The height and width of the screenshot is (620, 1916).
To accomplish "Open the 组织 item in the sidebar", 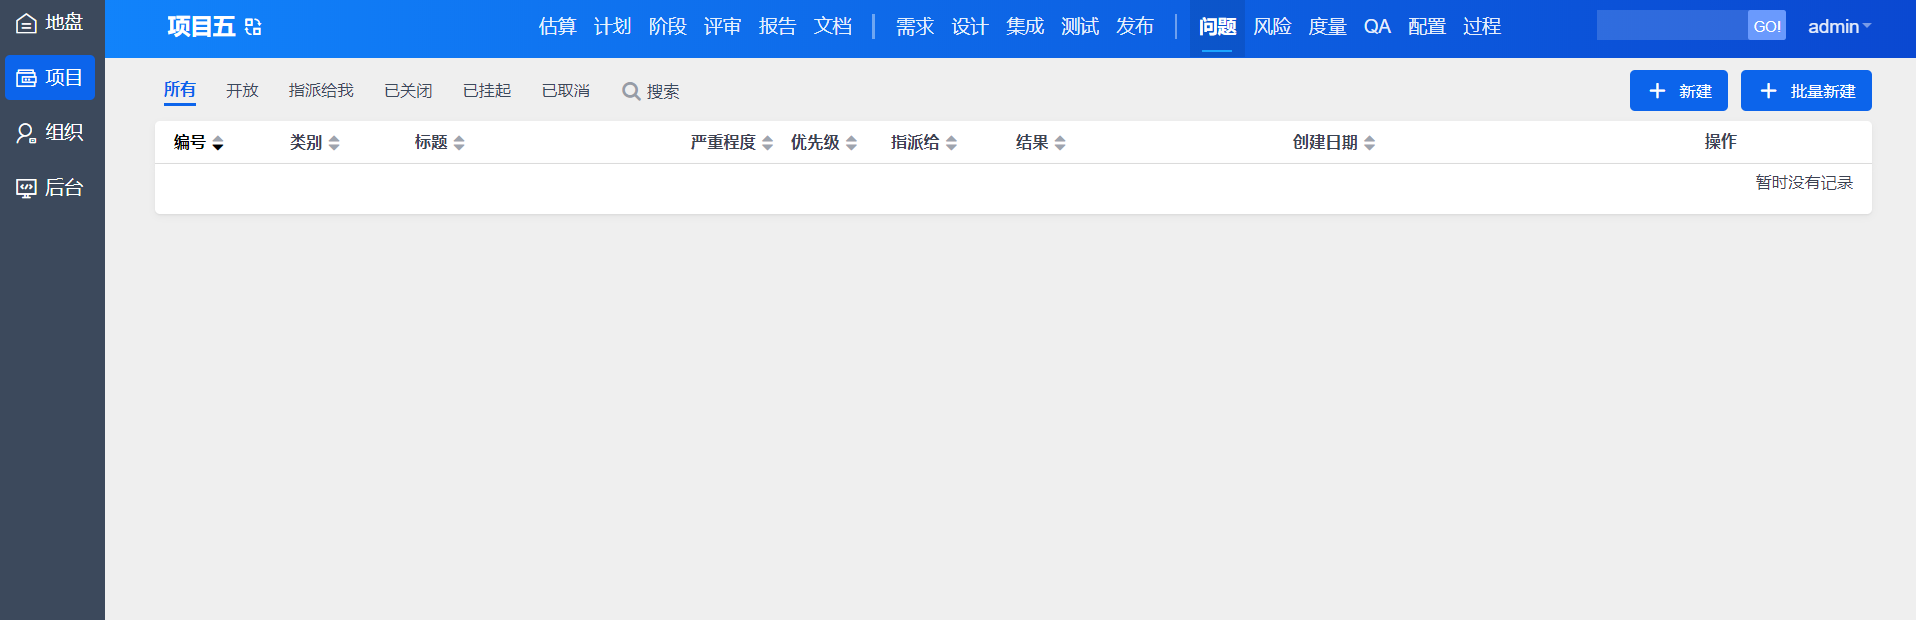I will [50, 132].
